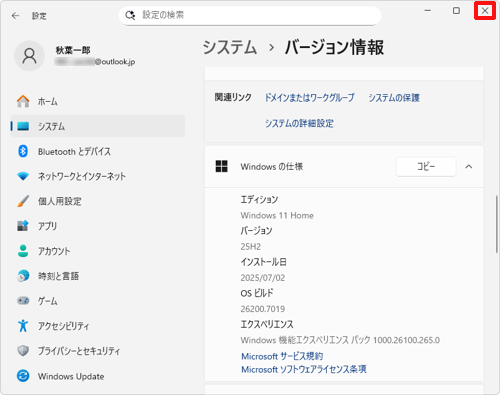
Task: Open アカウント in the sidebar
Action: [x=98, y=251]
